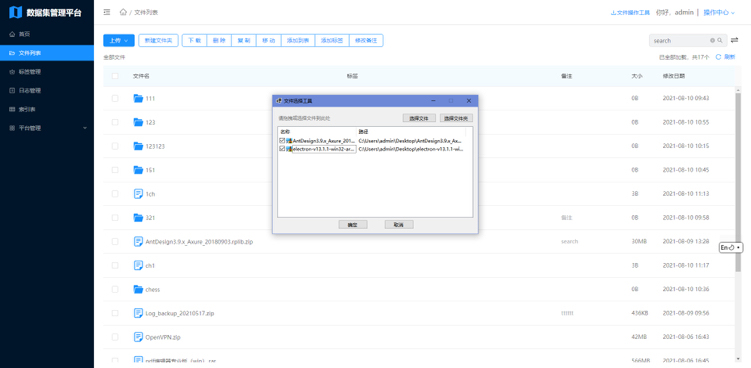Open 标签管理 in the sidebar
Image resolution: width=751 pixels, height=368 pixels.
click(x=47, y=72)
